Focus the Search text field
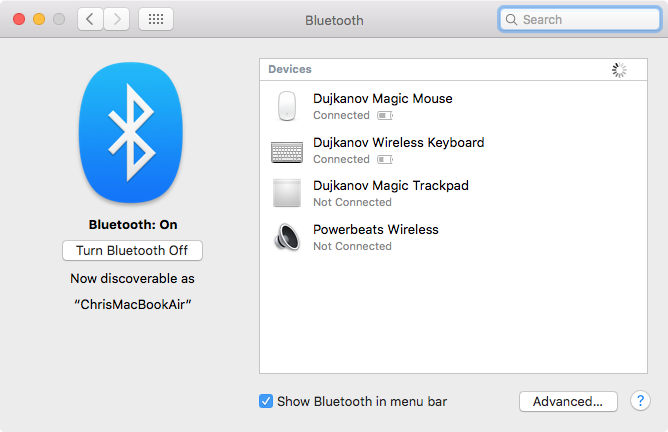Image resolution: width=668 pixels, height=432 pixels. (580, 20)
